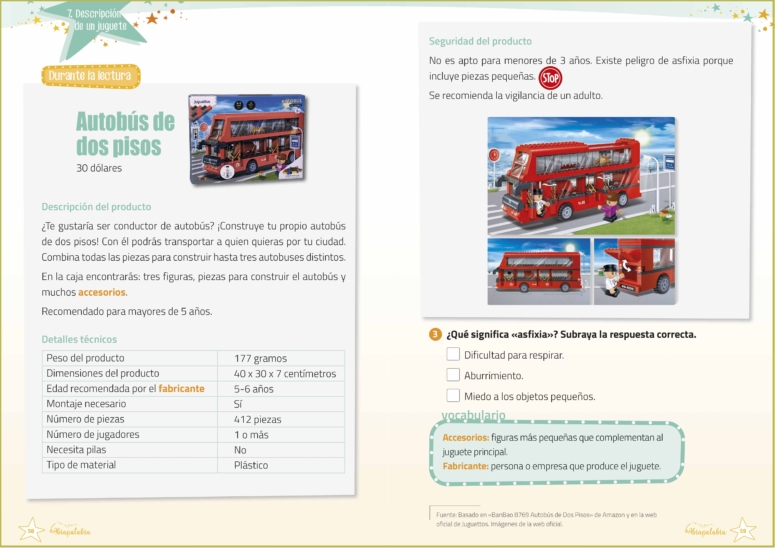Click the 'Sí' cell for Montaje necesario

pos(281,404)
